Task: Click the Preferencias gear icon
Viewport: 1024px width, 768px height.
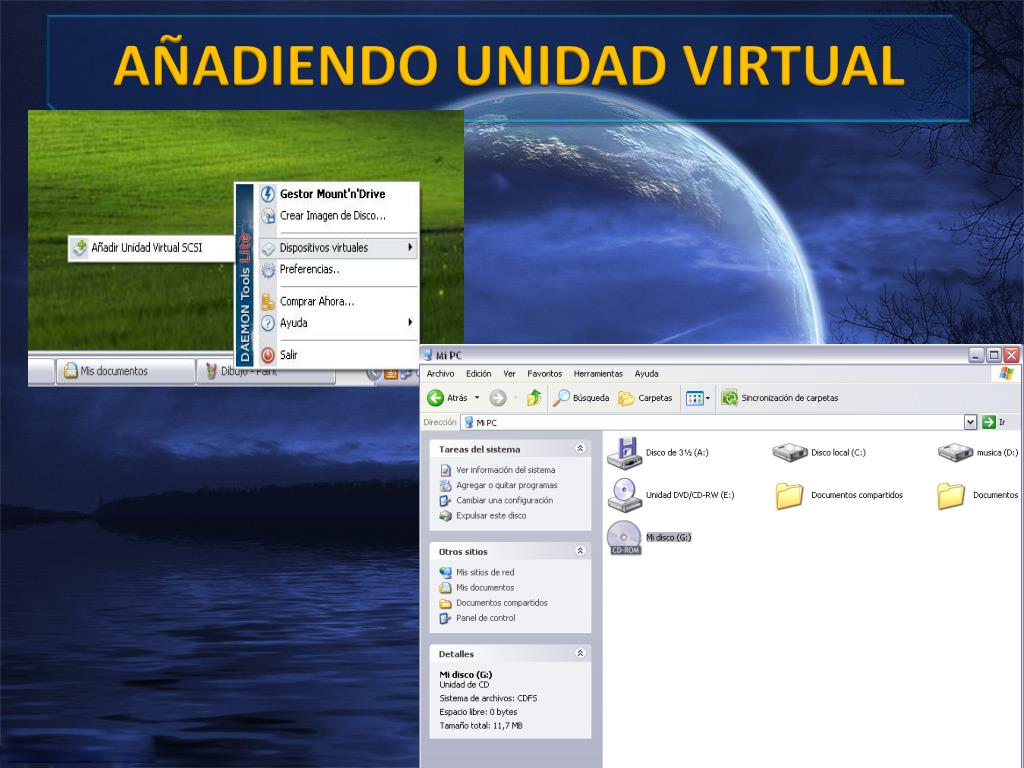Action: [268, 270]
